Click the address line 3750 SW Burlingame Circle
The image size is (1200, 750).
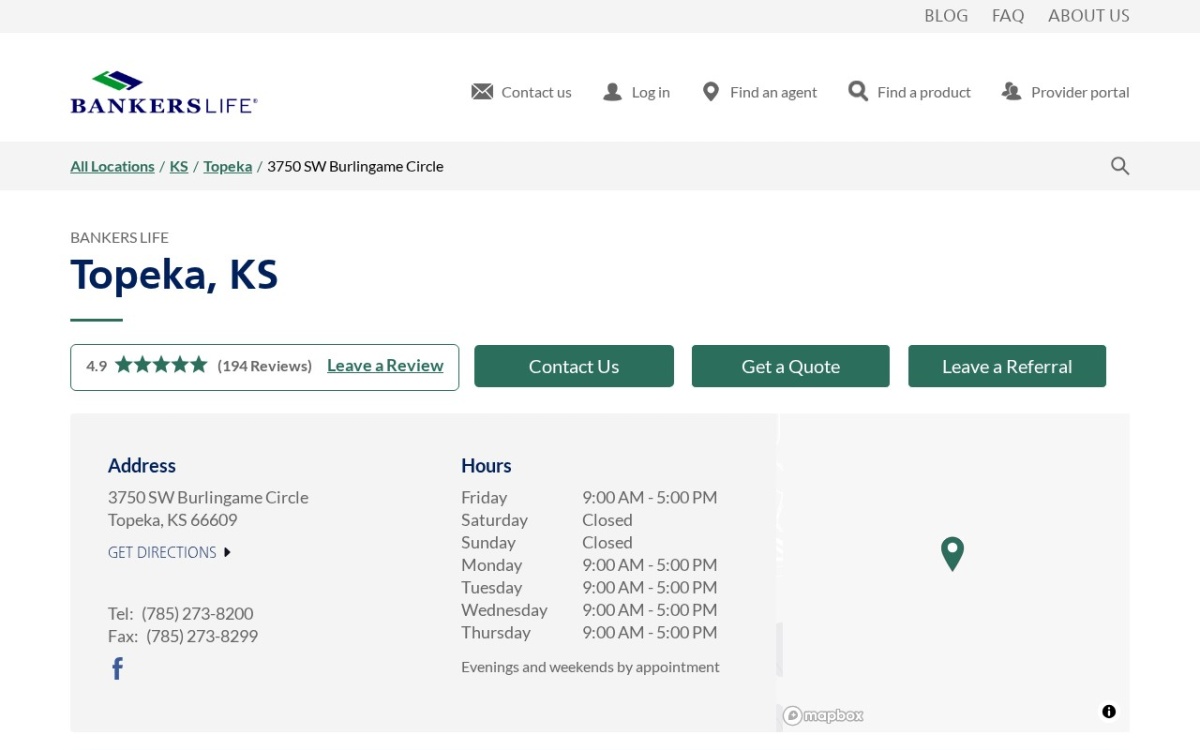tap(208, 497)
